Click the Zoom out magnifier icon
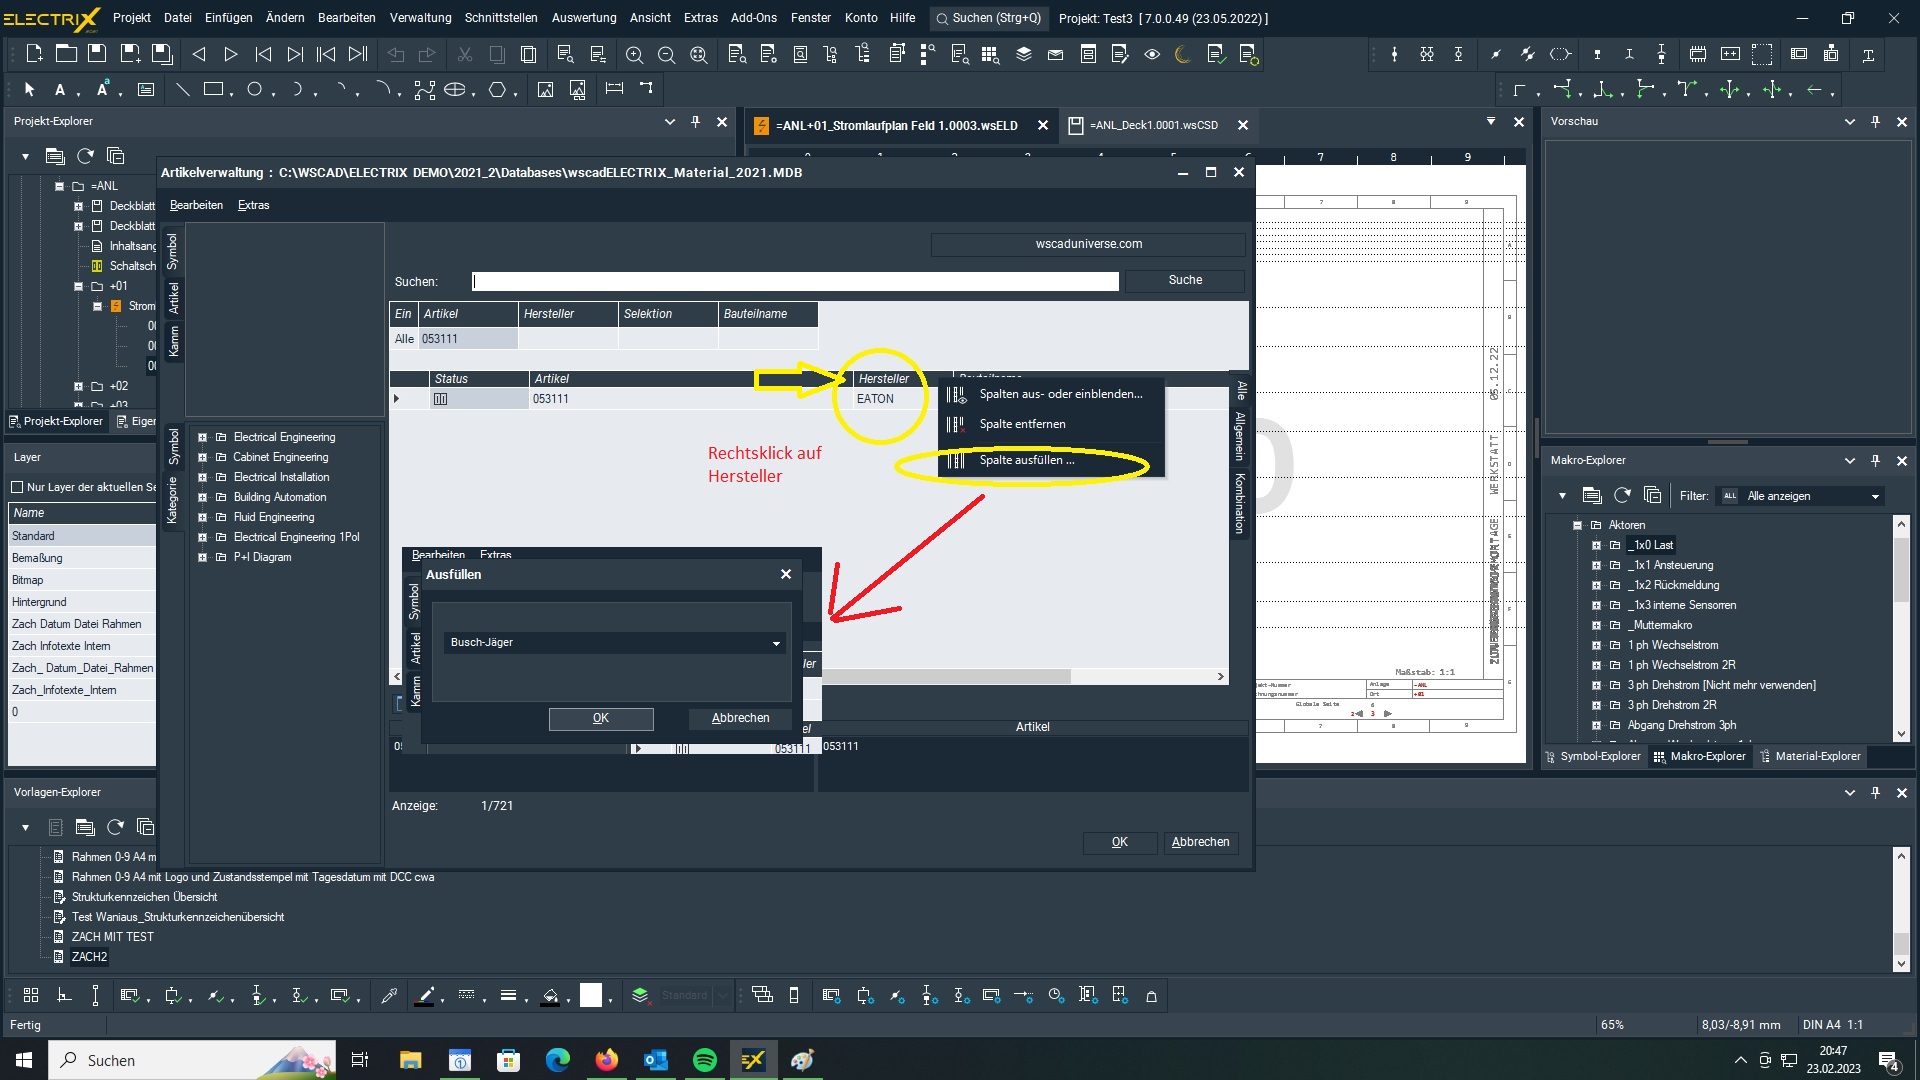This screenshot has height=1080, width=1920. pyautogui.click(x=666, y=54)
